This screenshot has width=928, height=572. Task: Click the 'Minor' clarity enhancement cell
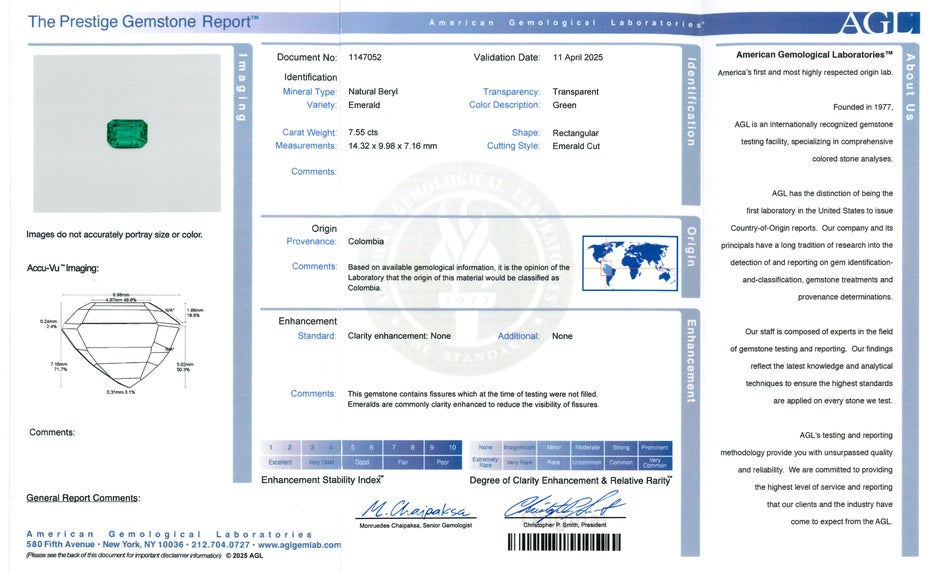point(553,448)
